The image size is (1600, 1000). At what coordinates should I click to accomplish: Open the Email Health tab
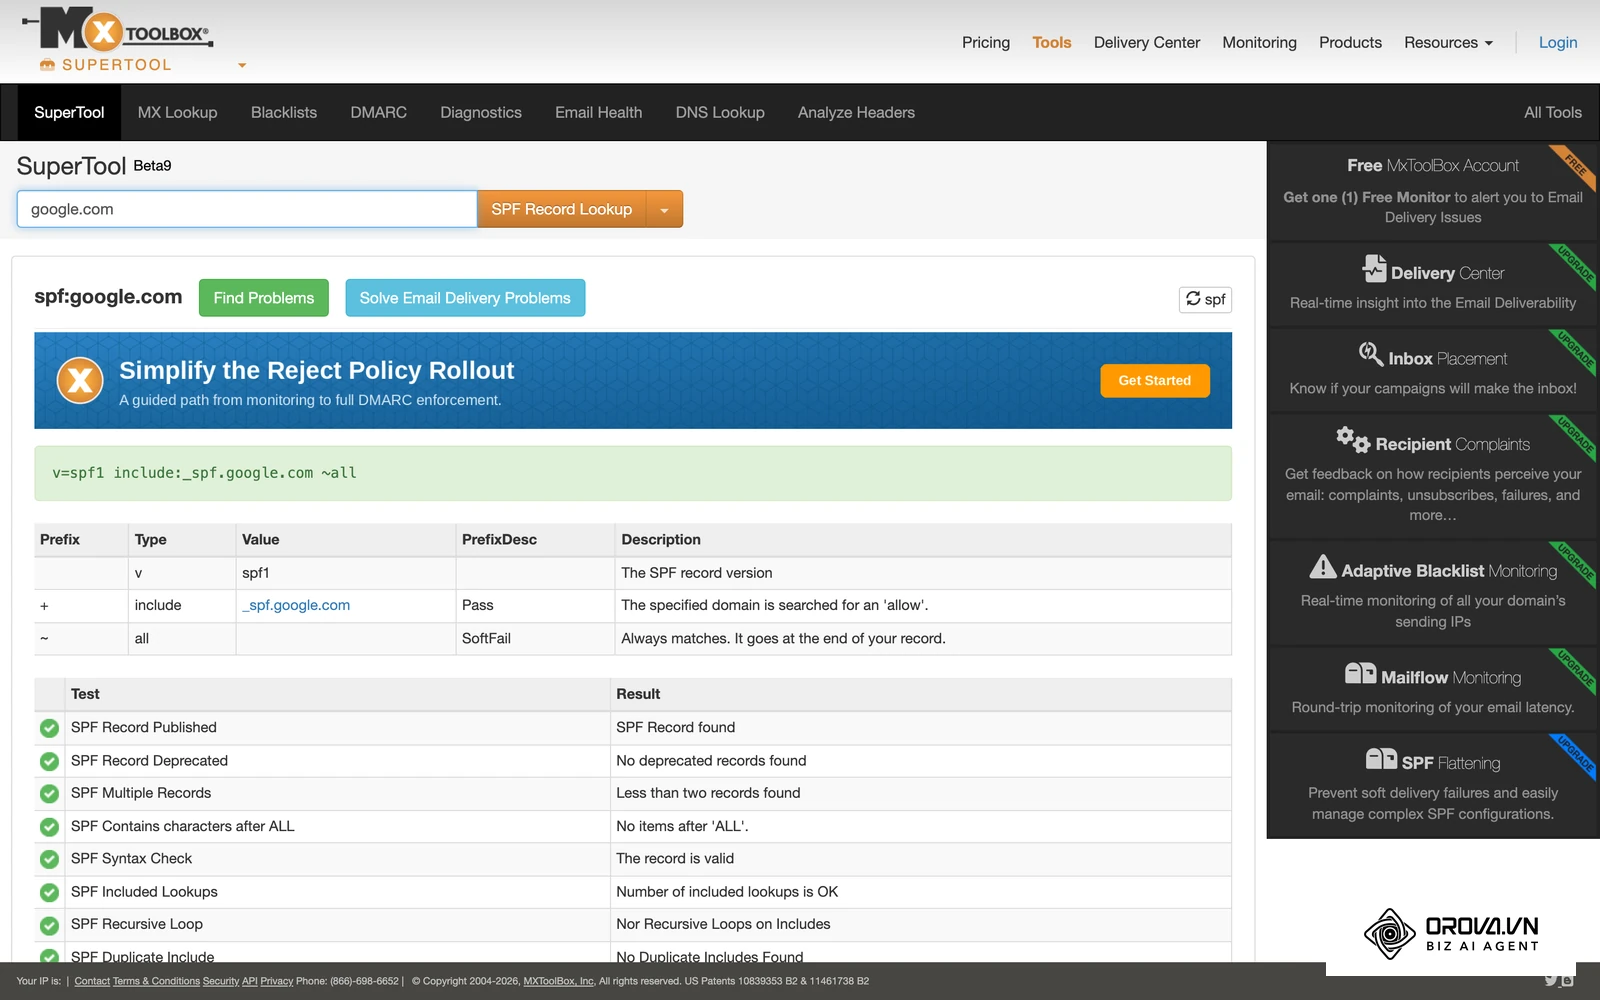[598, 112]
